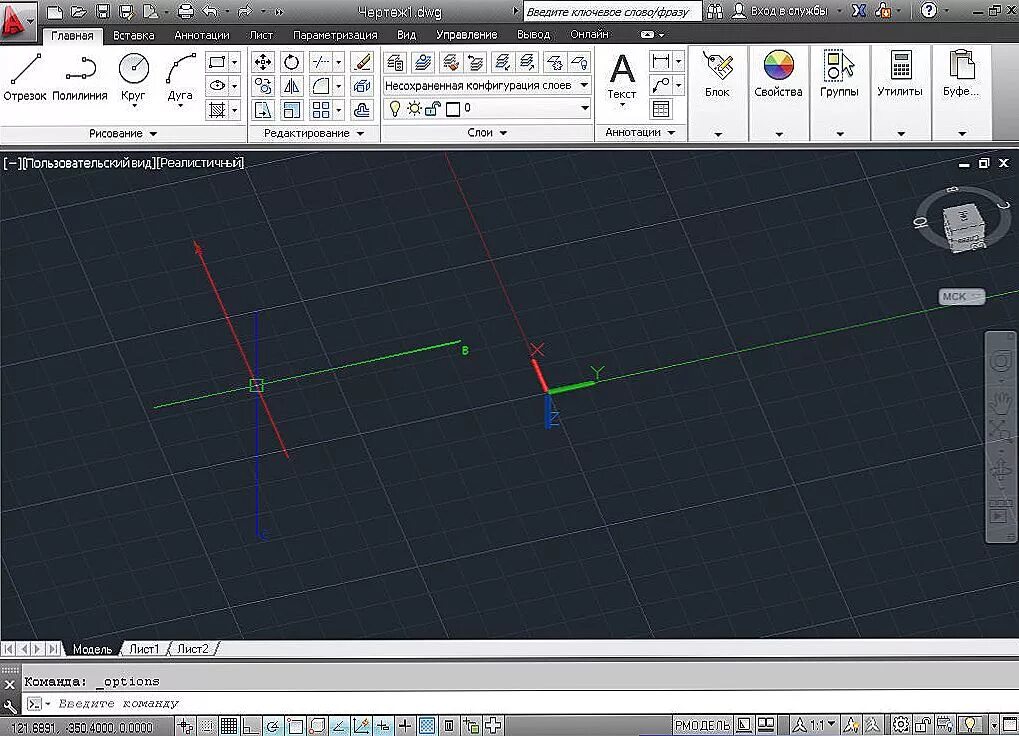
Task: Open the МСК coordinate system dropdown
Action: tap(962, 296)
